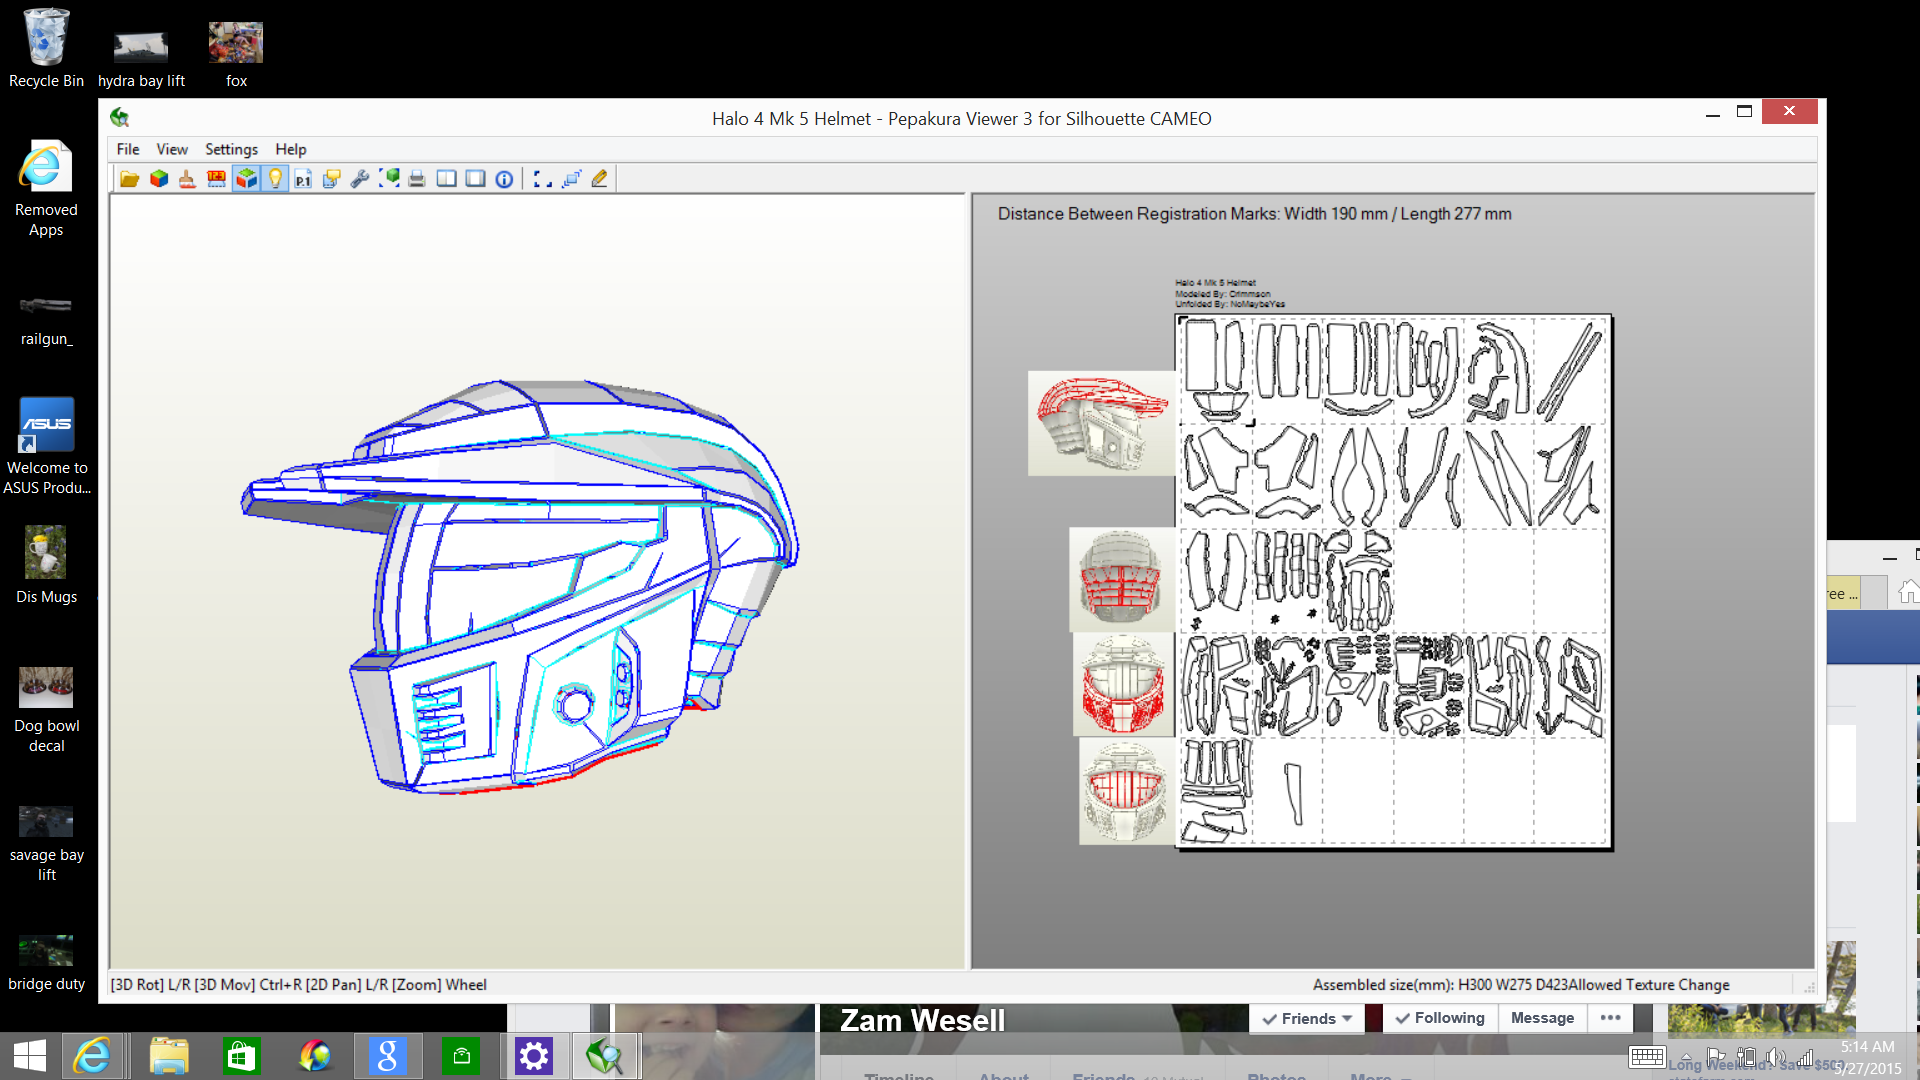The width and height of the screenshot is (1920, 1080).
Task: Click the Pepakura Viewer taskbar icon
Action: tap(604, 1056)
